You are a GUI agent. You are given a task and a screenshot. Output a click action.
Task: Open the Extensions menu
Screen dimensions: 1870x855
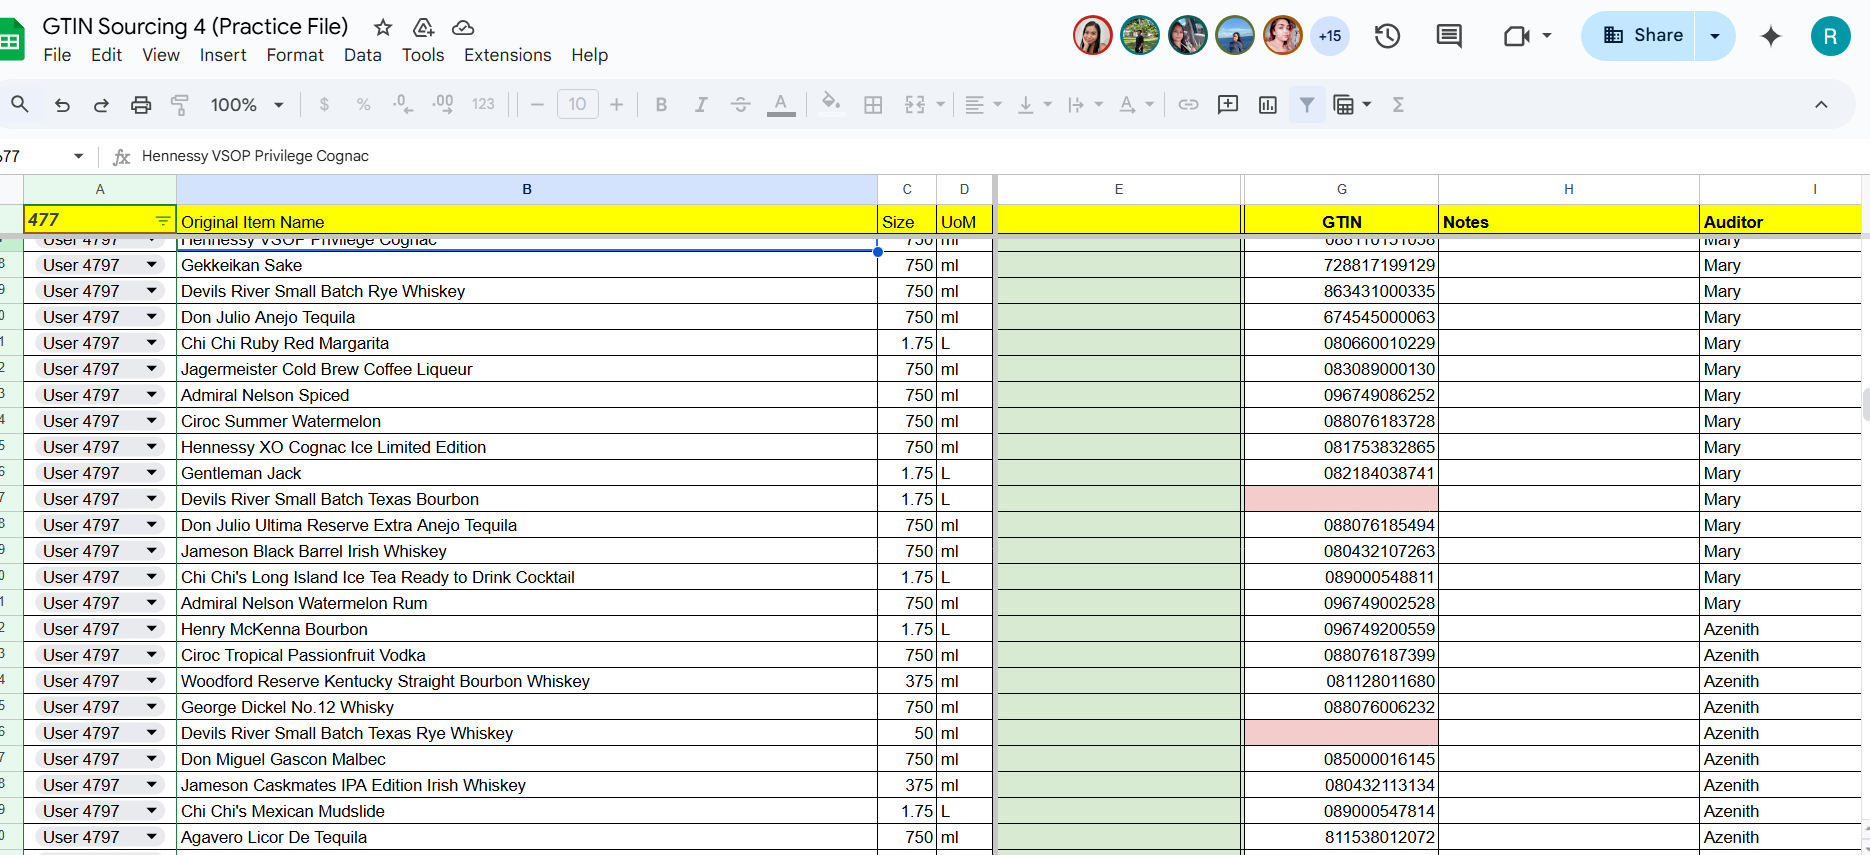click(507, 55)
